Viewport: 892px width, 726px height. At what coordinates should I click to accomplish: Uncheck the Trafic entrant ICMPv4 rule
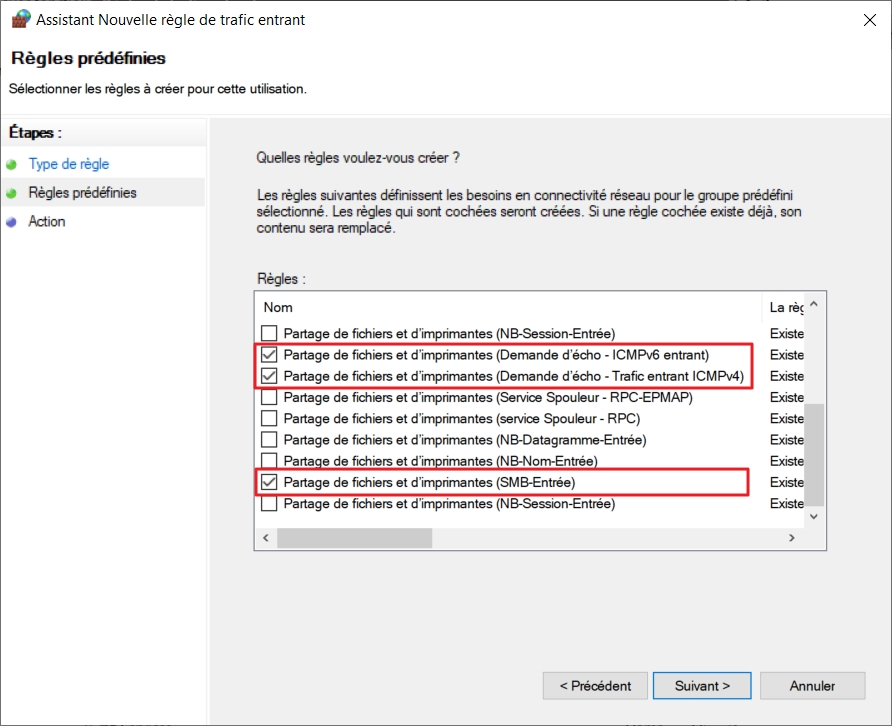pyautogui.click(x=268, y=376)
